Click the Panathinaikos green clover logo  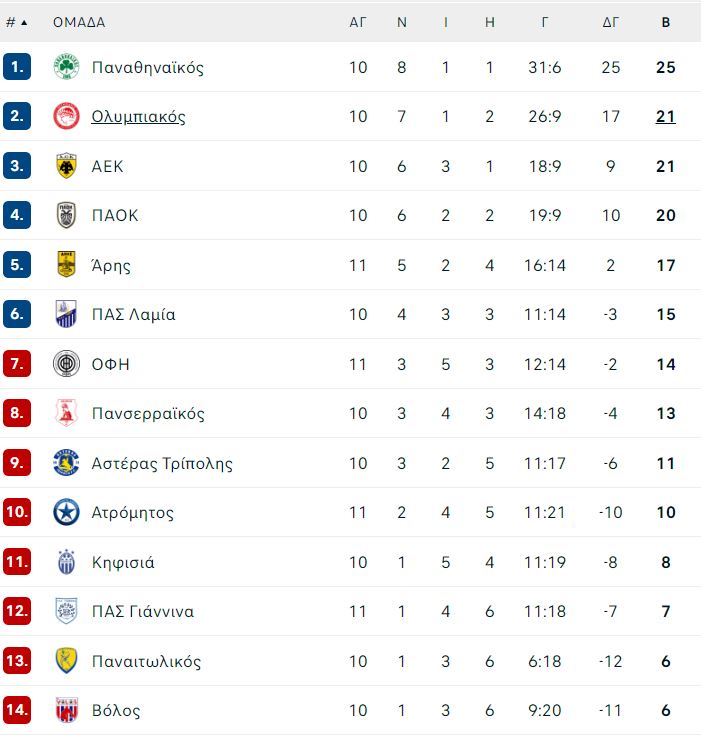tap(66, 67)
